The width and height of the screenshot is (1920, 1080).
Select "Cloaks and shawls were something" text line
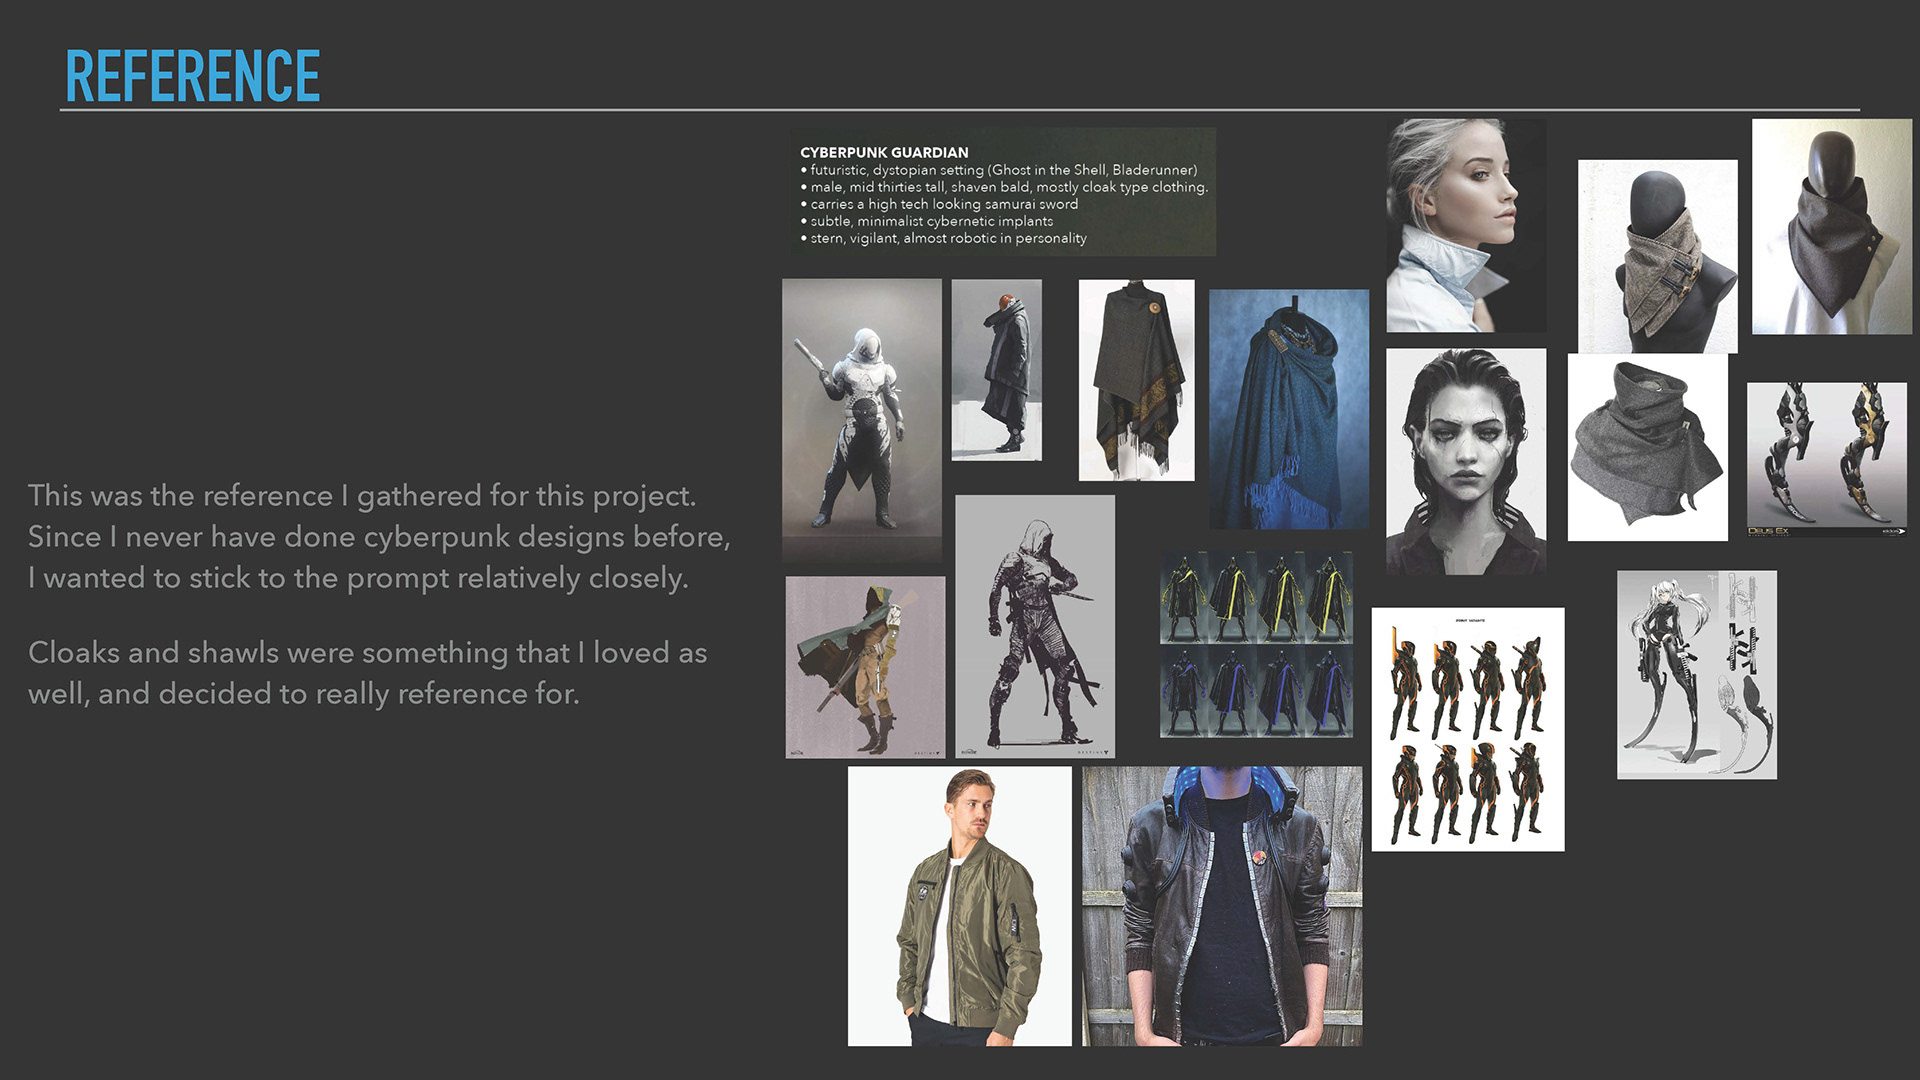pos(367,653)
